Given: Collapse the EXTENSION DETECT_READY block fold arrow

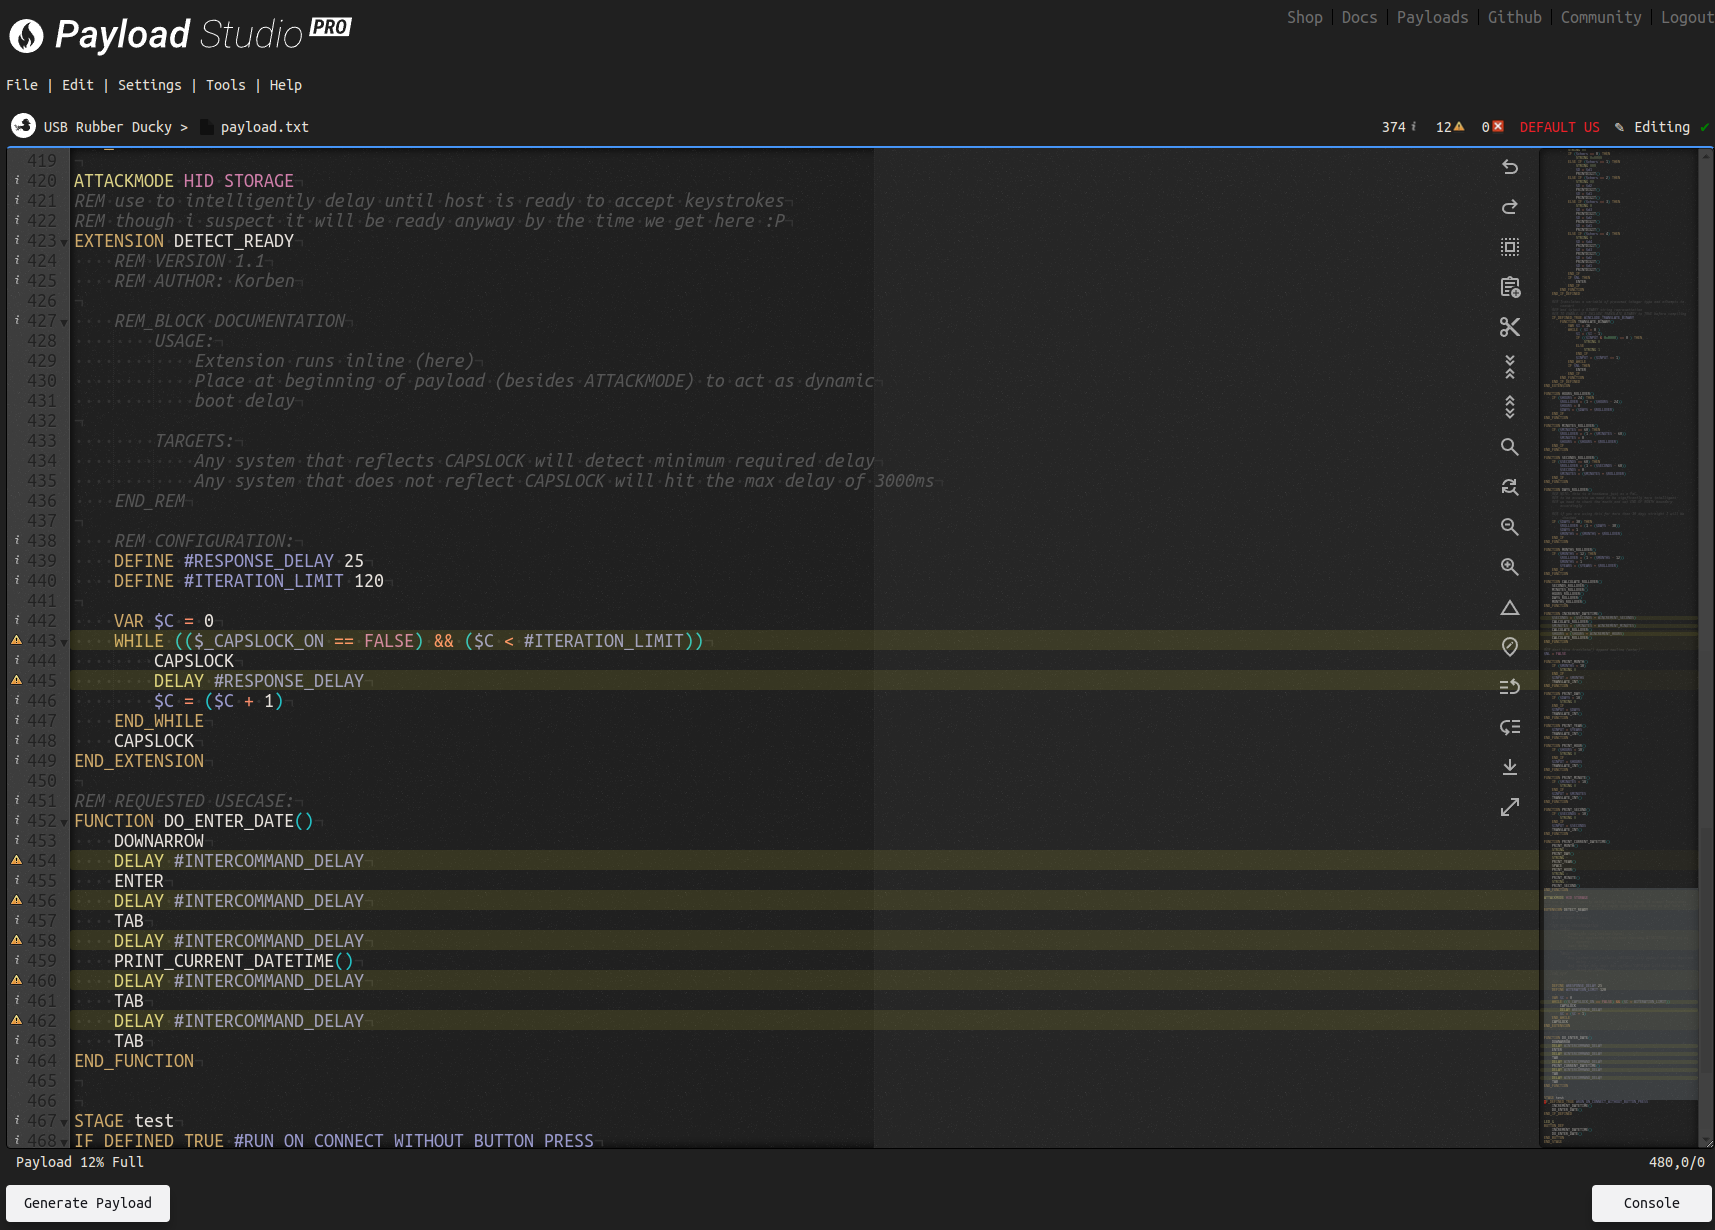Looking at the screenshot, I should click(64, 242).
